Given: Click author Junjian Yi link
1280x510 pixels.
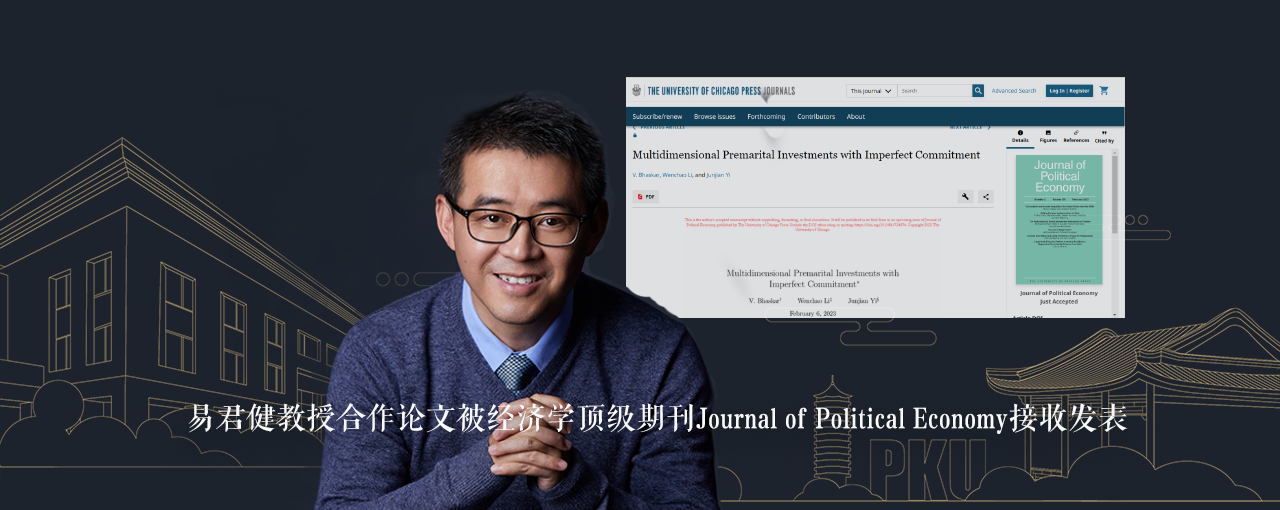Looking at the screenshot, I should click(x=718, y=175).
